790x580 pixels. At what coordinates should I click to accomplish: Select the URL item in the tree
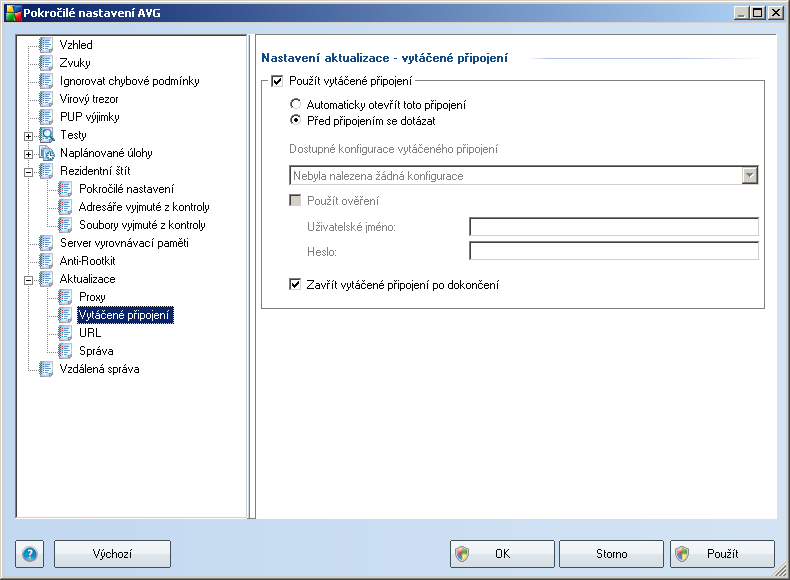pos(90,333)
